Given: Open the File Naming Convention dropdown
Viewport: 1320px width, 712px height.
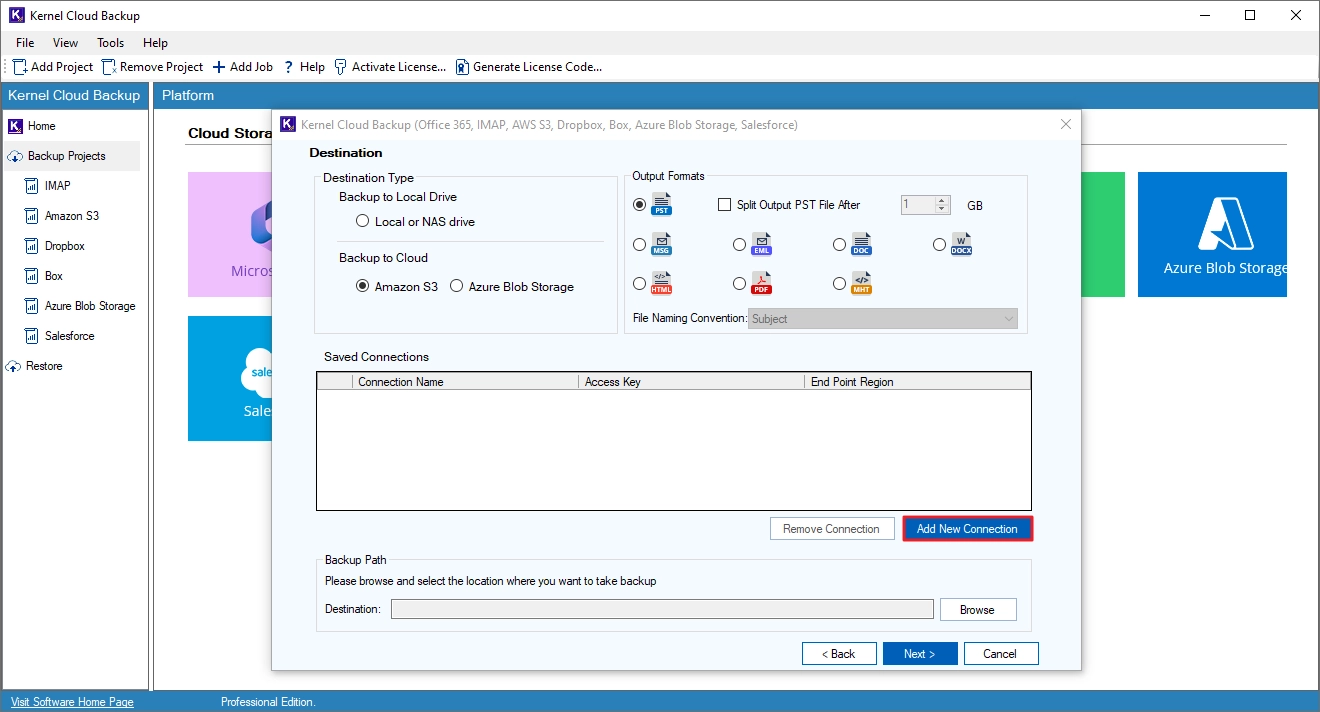Looking at the screenshot, I should pos(883,319).
